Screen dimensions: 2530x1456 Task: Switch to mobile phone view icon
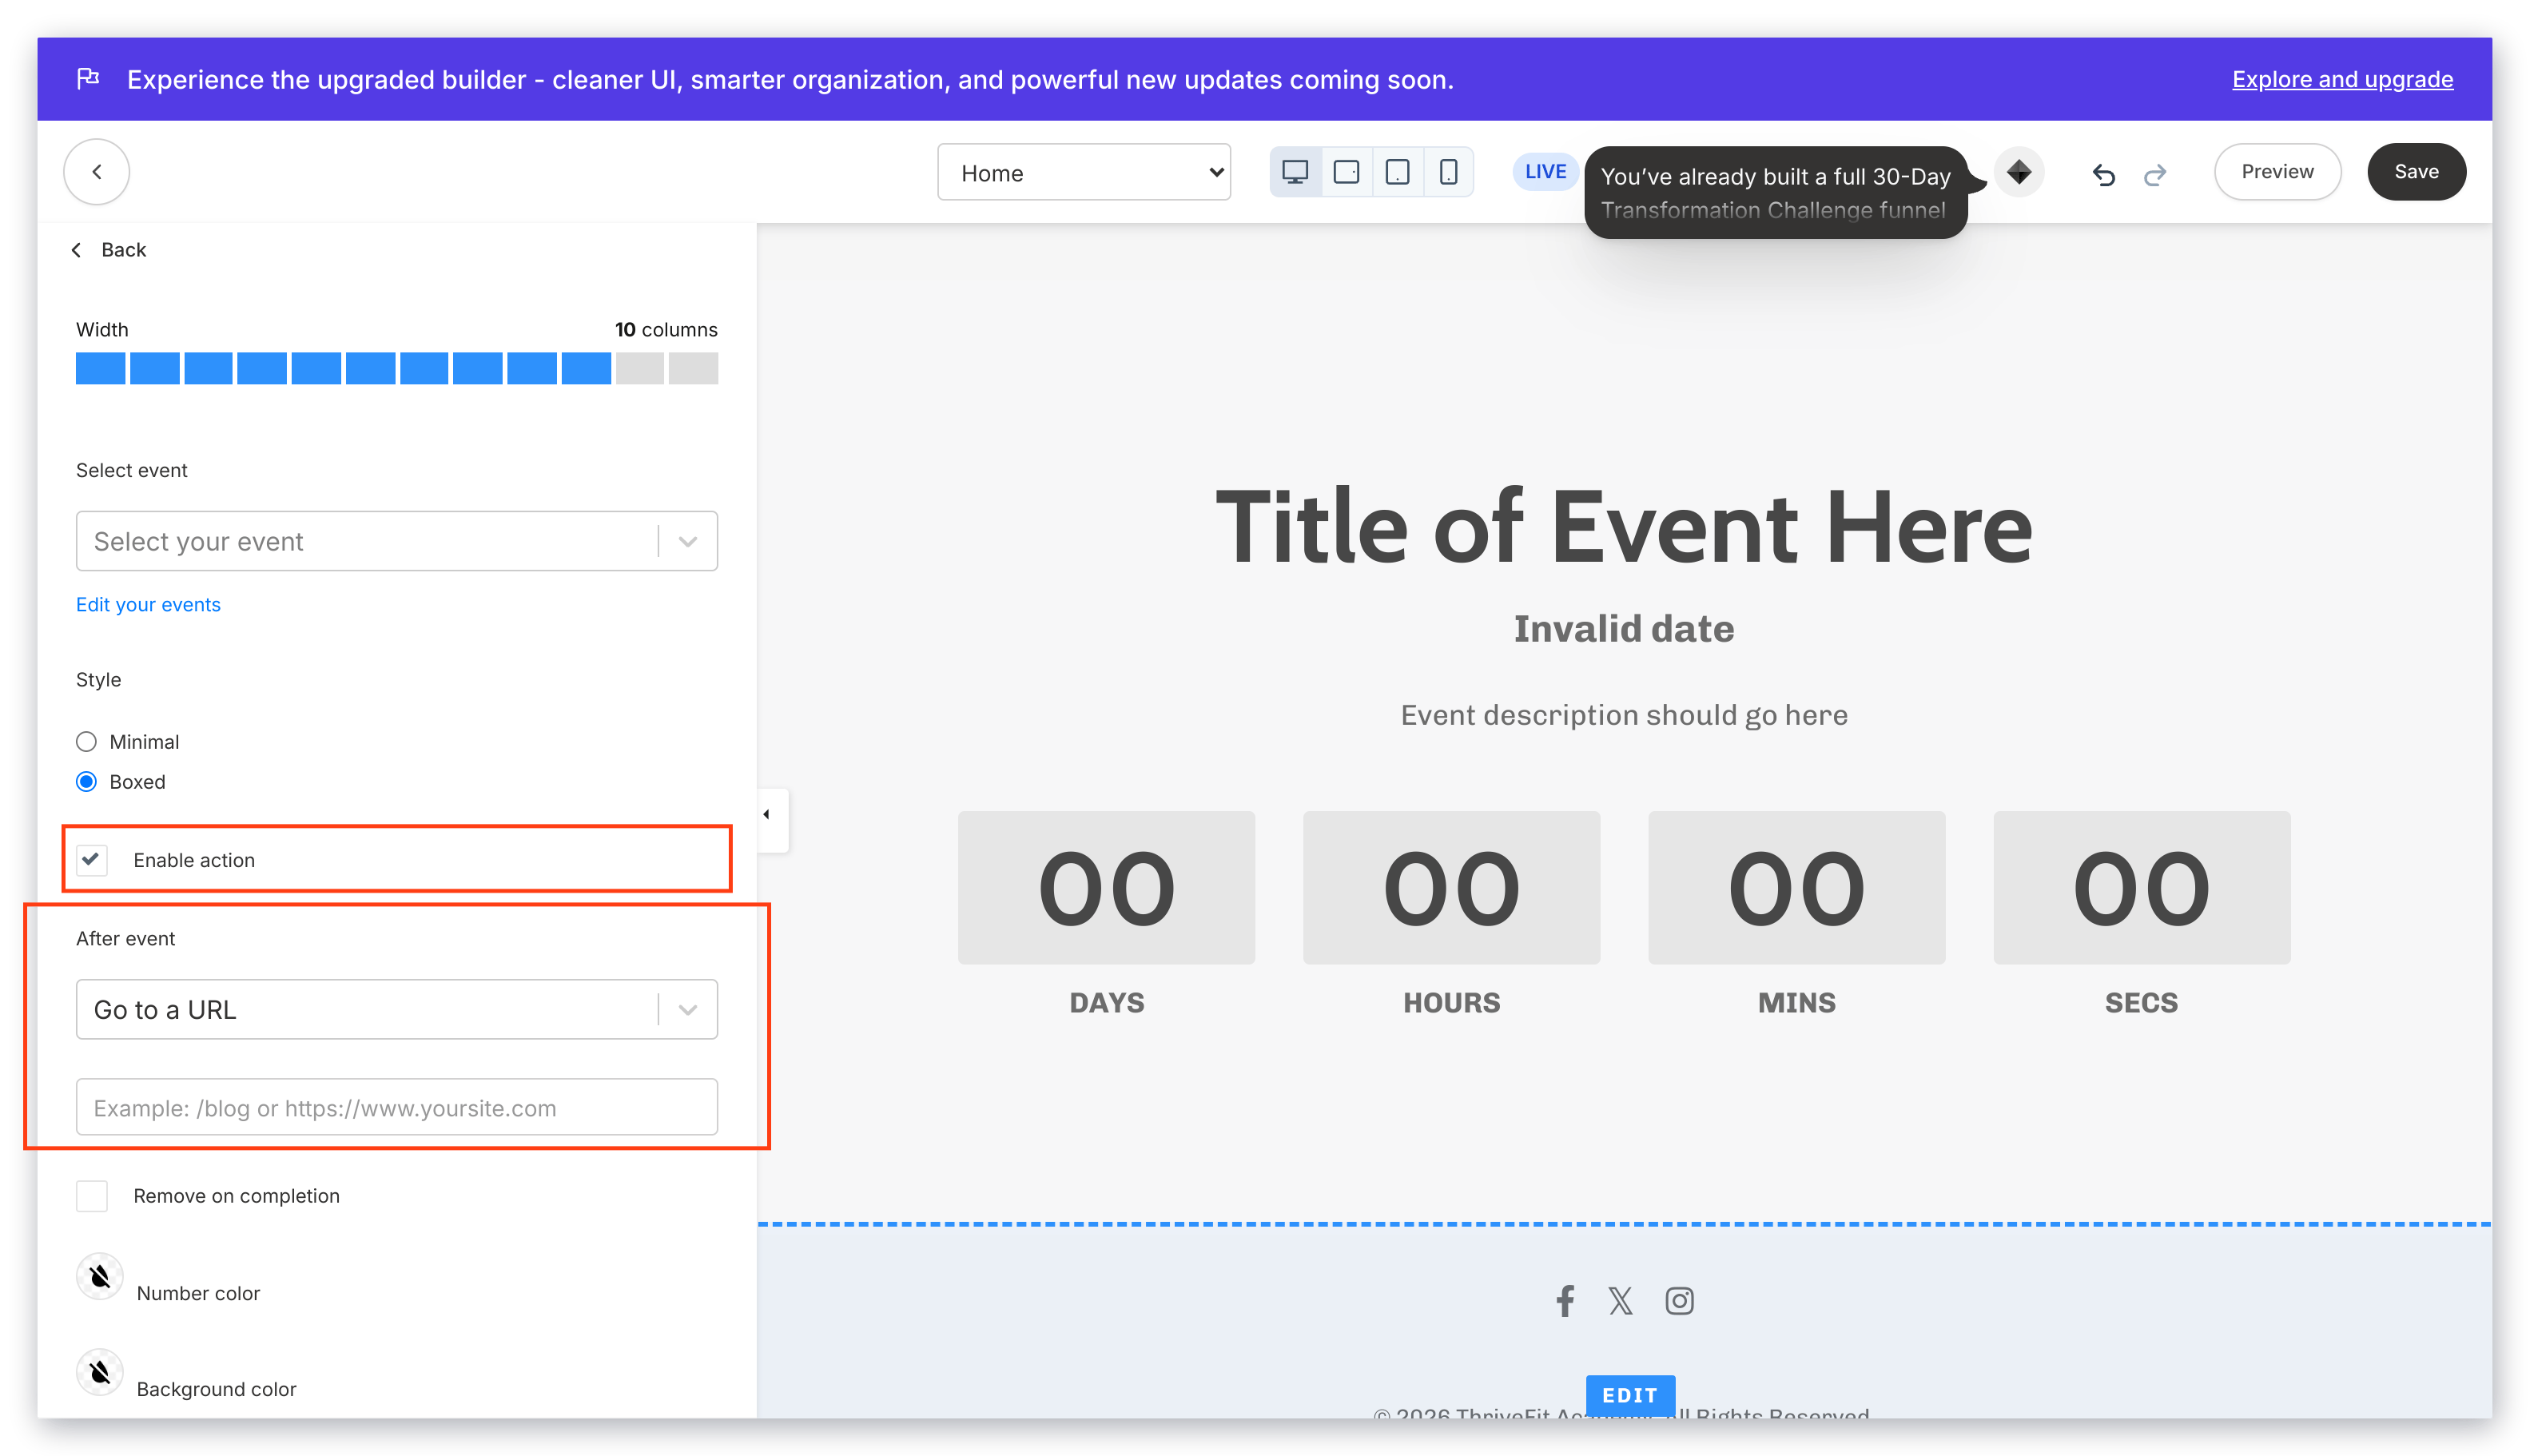[x=1448, y=172]
